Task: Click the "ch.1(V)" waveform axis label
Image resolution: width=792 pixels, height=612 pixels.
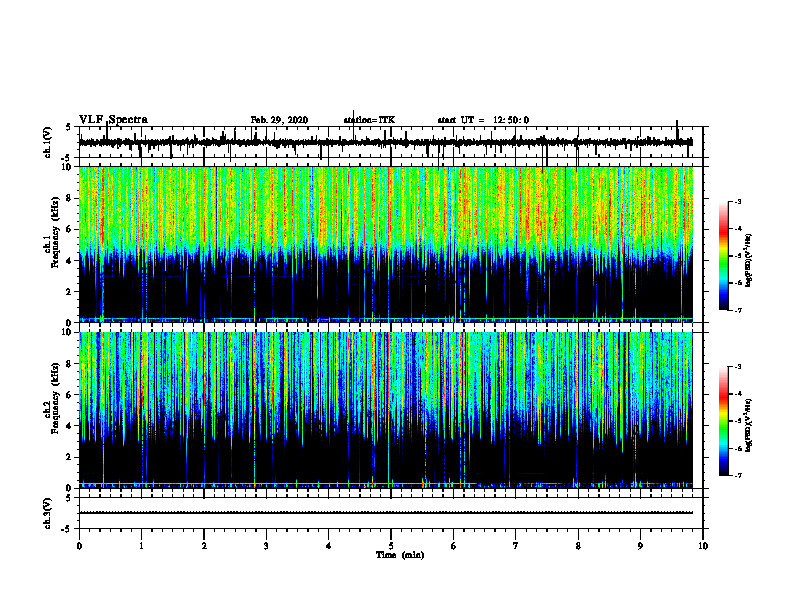Action: (48, 142)
